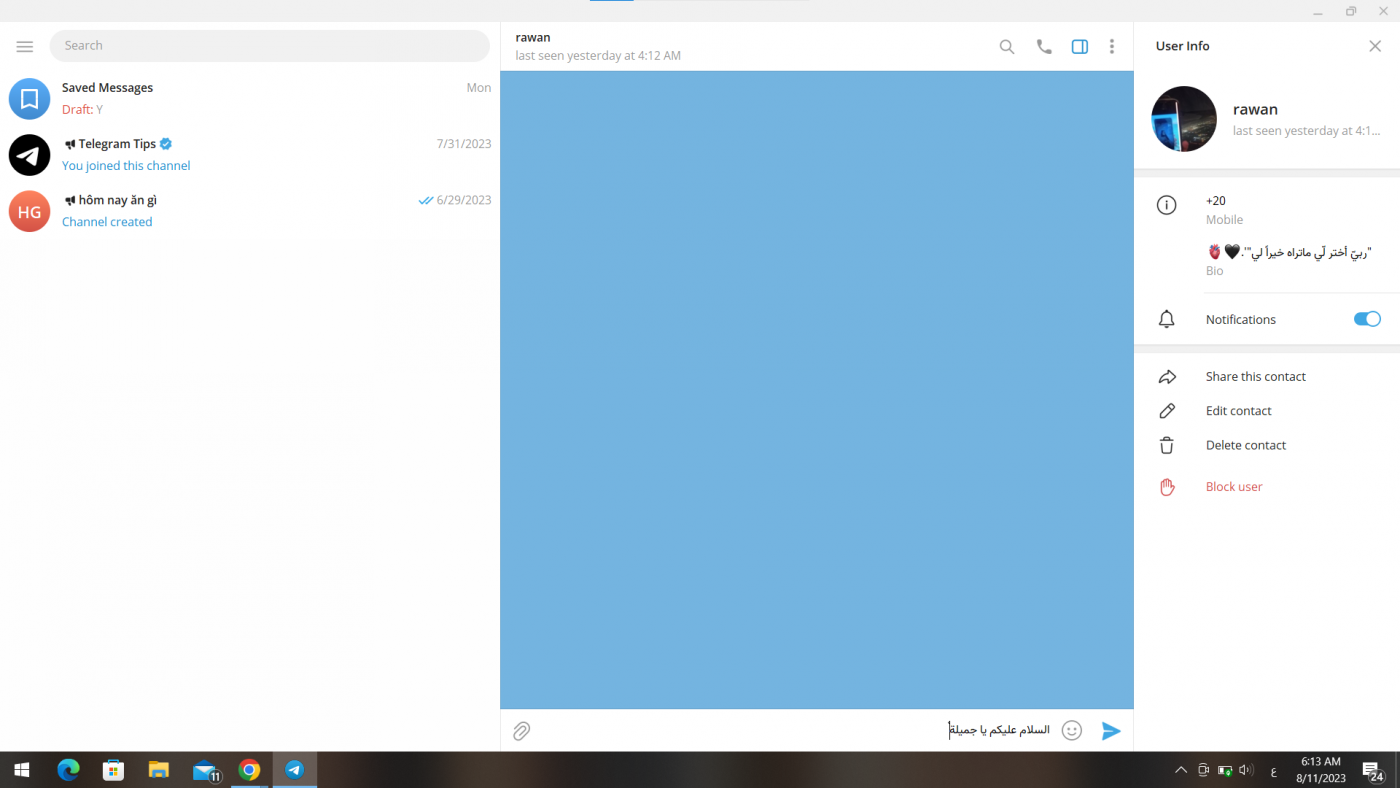Image resolution: width=1400 pixels, height=788 pixels.
Task: Show hidden system tray icons
Action: point(1181,770)
